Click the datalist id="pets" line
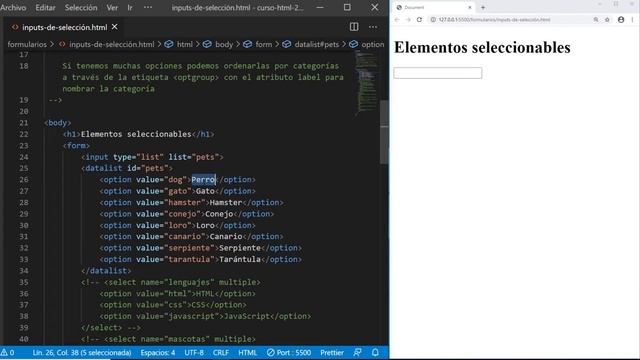The height and width of the screenshot is (360, 640). tap(127, 168)
